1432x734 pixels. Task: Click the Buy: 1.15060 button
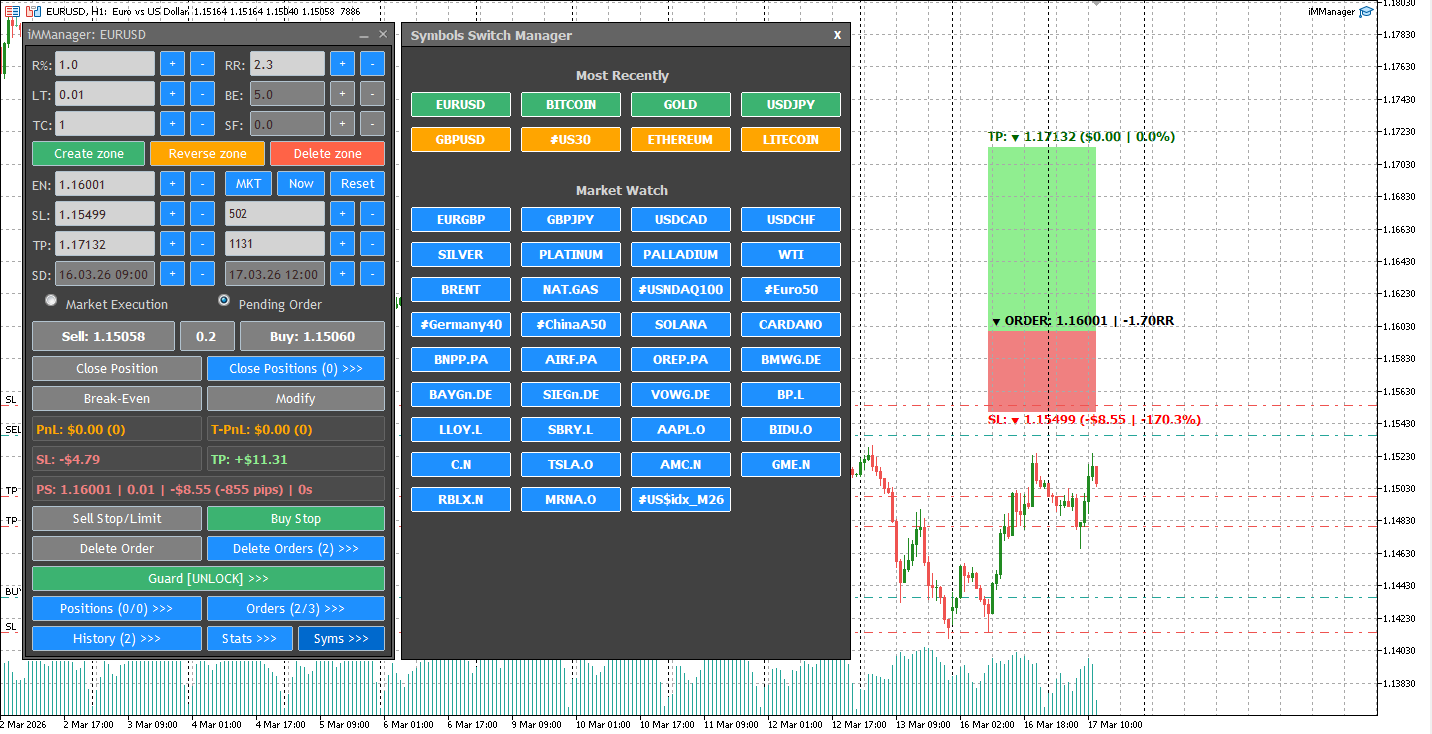[x=312, y=337]
